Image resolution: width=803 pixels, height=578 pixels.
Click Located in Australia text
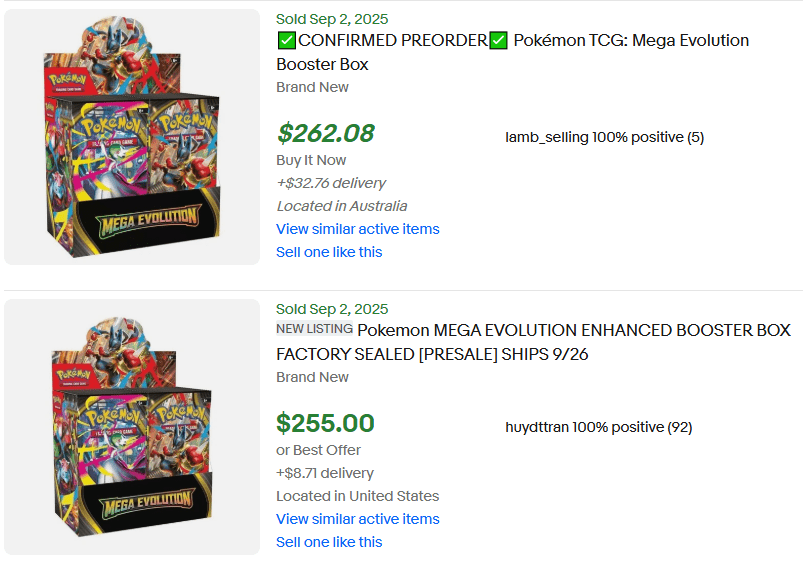click(x=342, y=206)
